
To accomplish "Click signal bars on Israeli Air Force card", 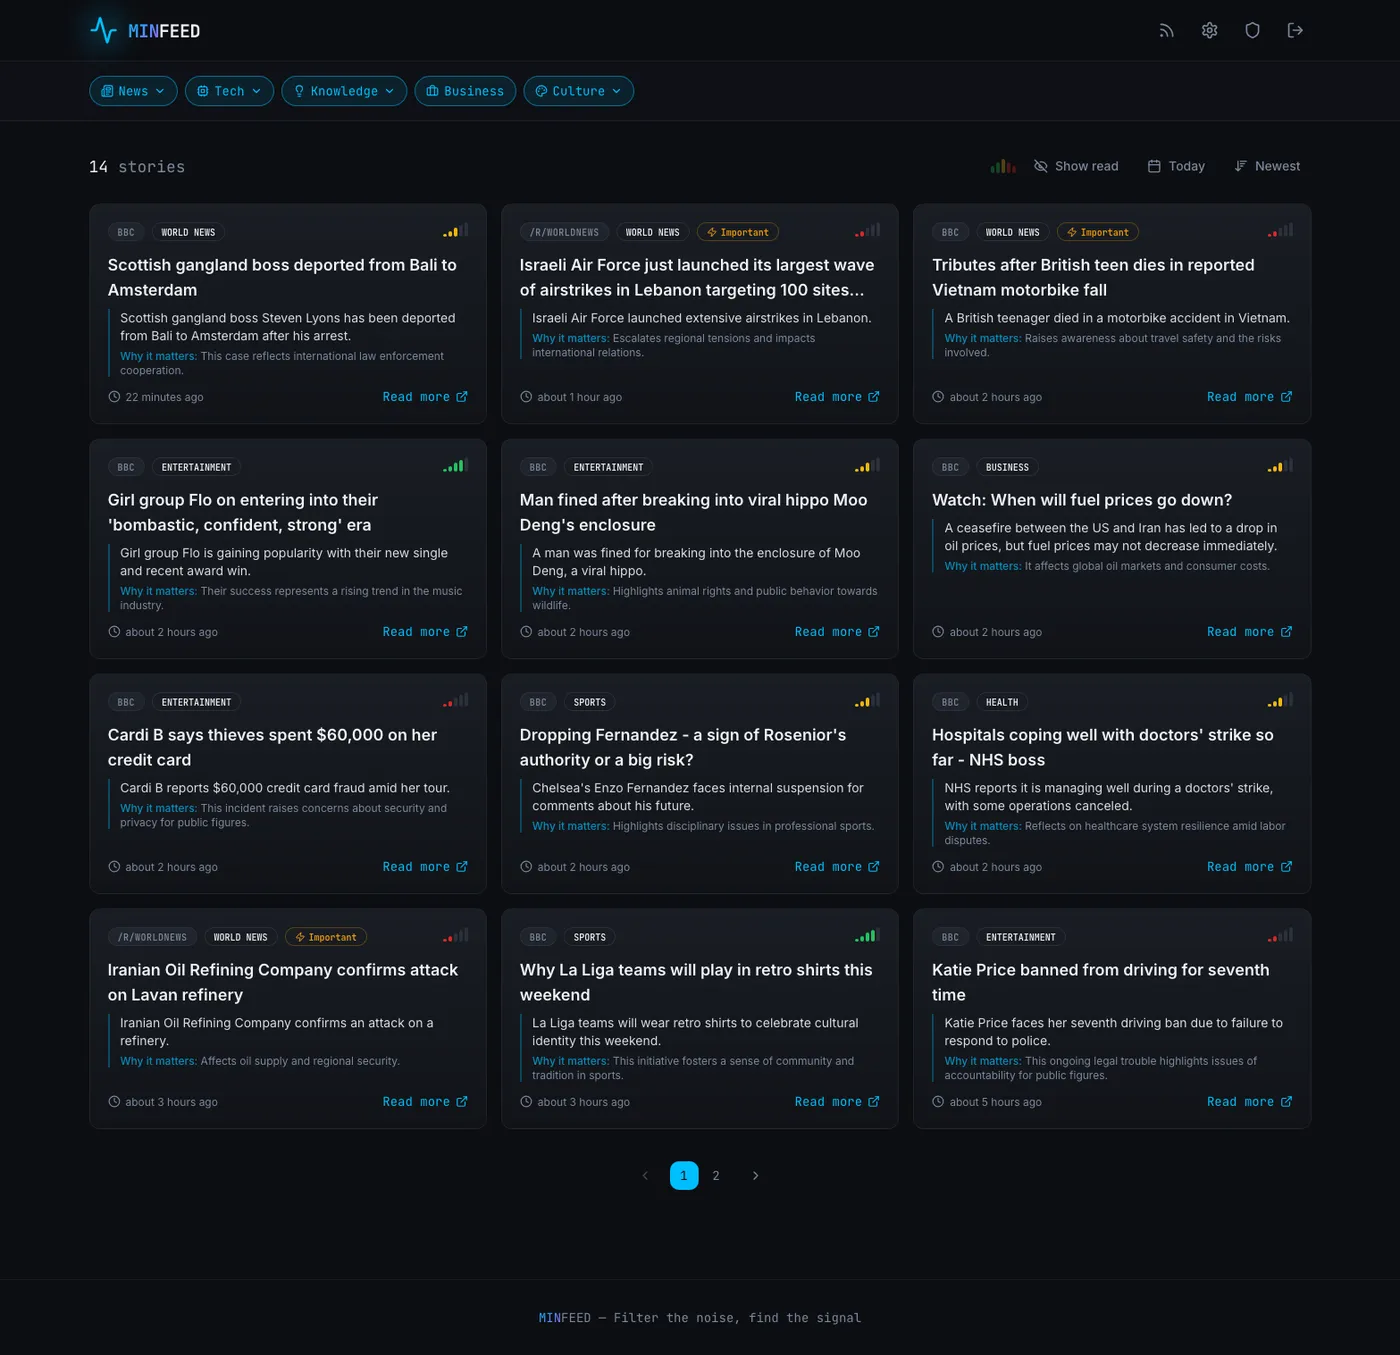I will point(868,231).
